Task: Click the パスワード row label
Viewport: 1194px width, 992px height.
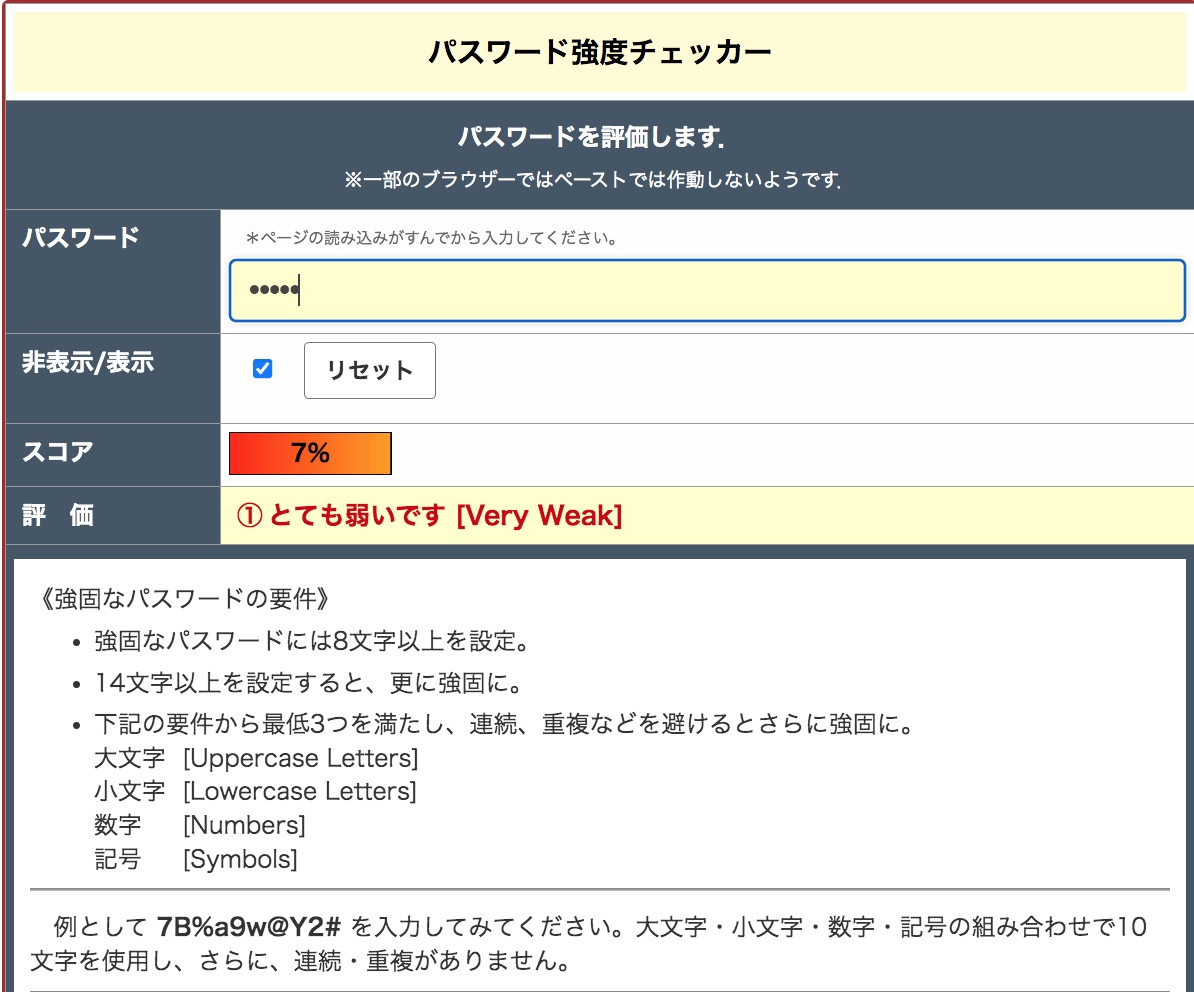Action: (81, 238)
